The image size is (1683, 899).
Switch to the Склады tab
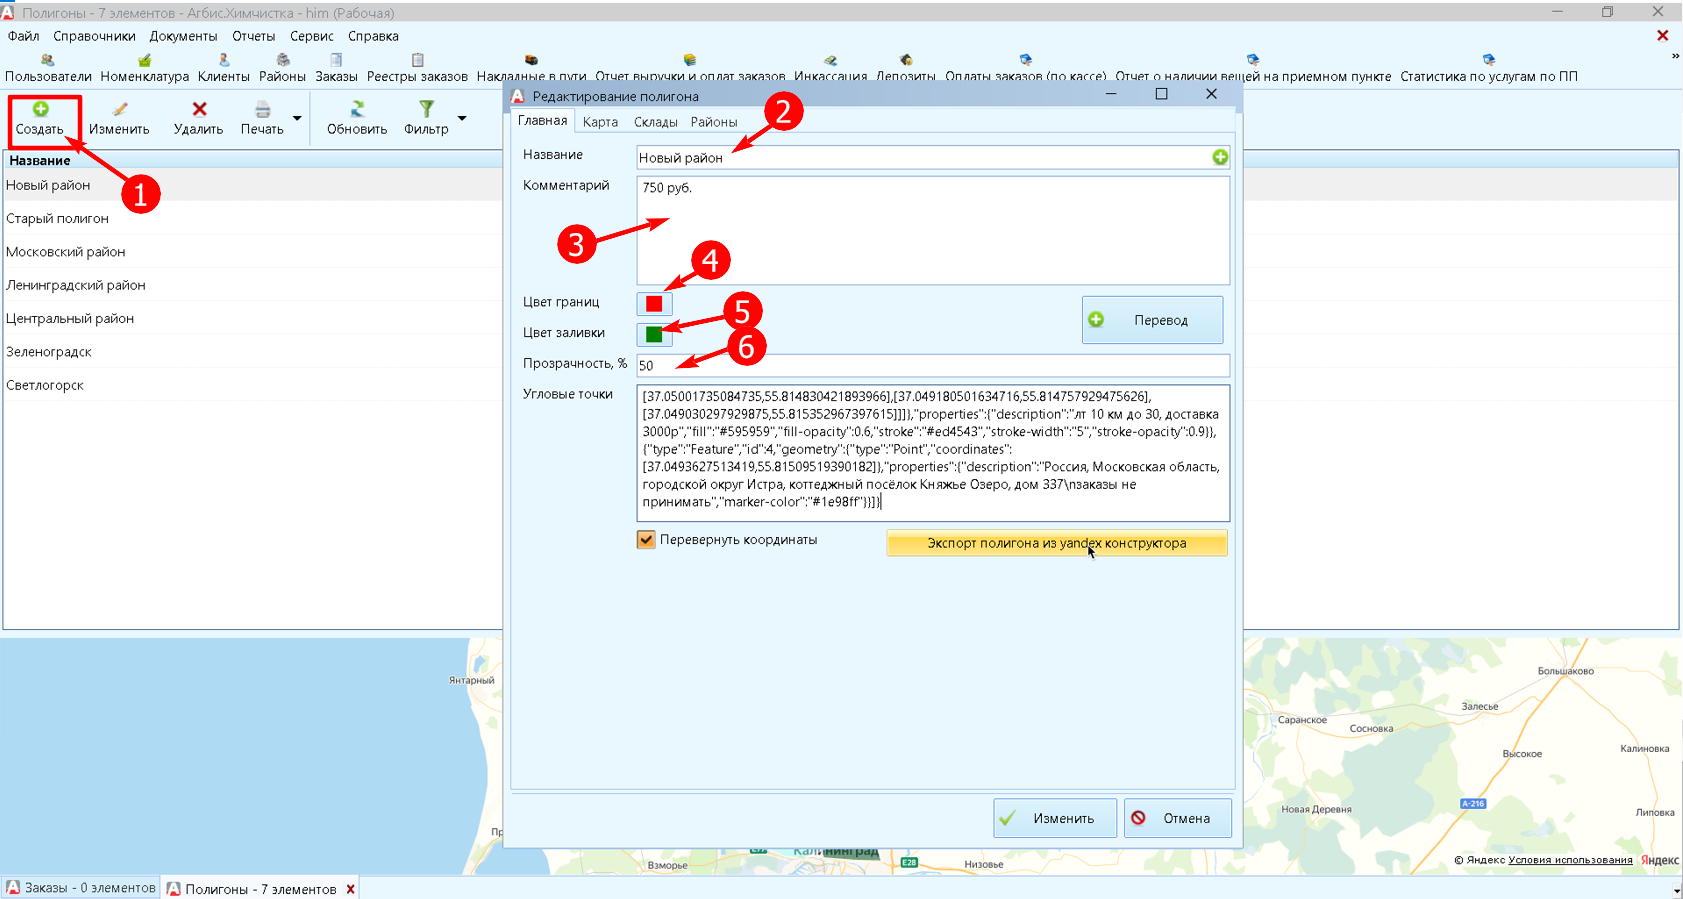point(656,122)
